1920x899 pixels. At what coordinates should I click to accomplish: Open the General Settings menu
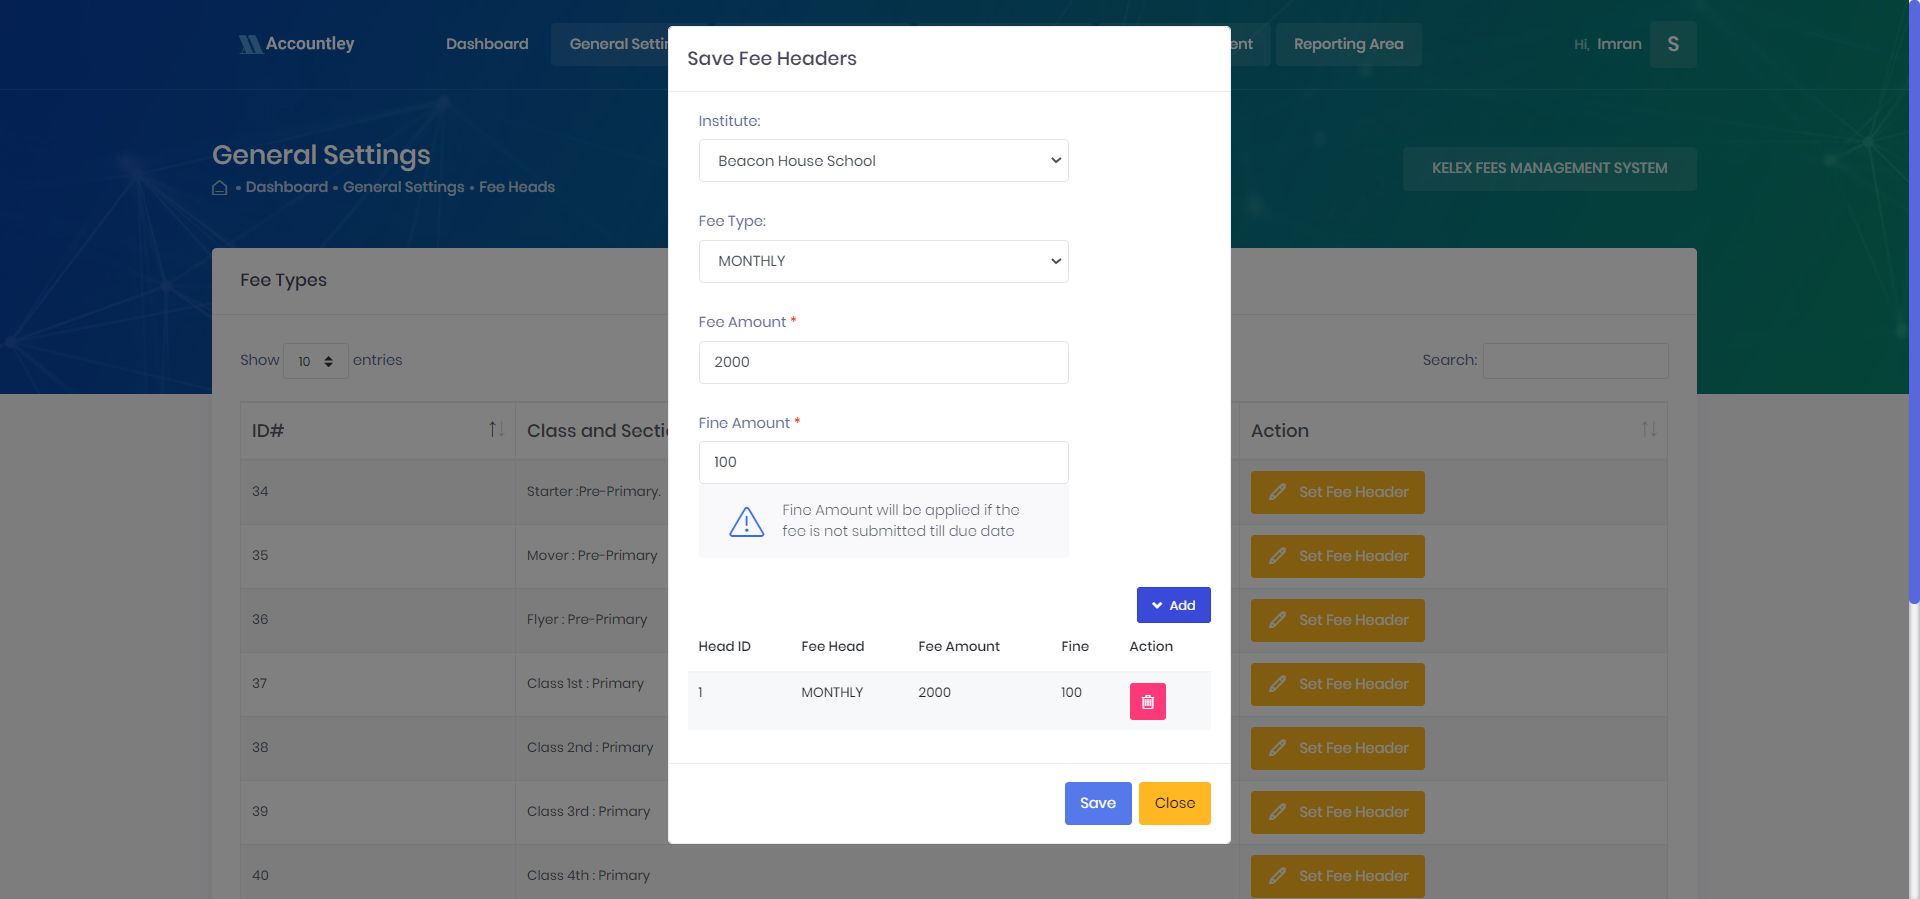click(610, 44)
